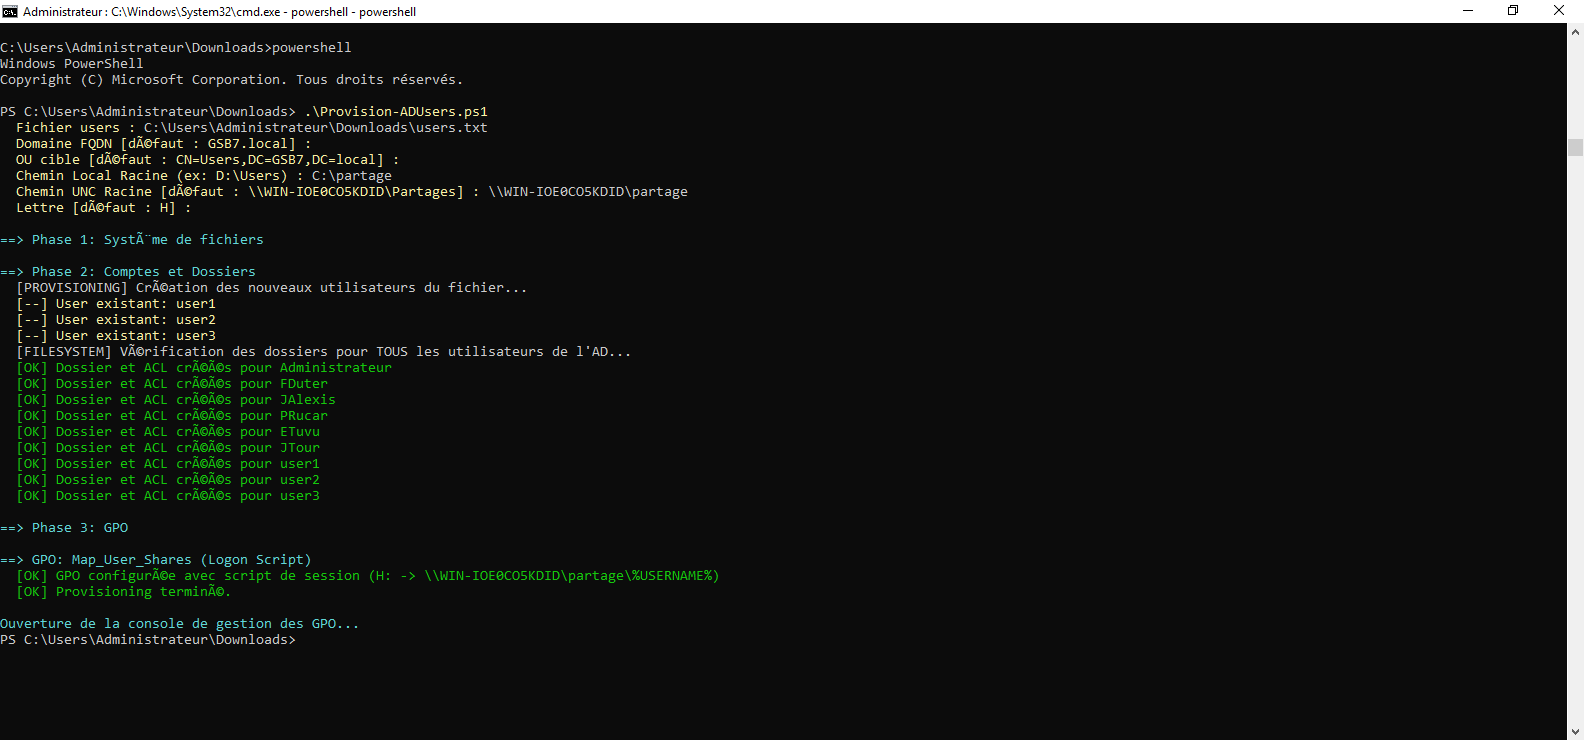Click the OK Dossier line for user1
The width and height of the screenshot is (1584, 740).
(168, 463)
